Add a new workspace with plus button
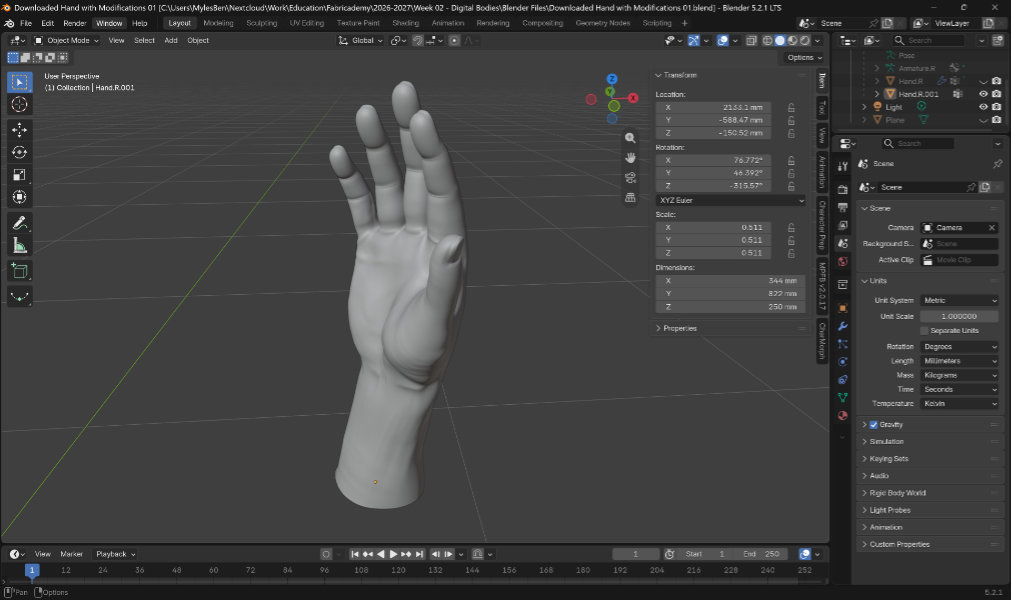Image resolution: width=1011 pixels, height=600 pixels. pos(685,23)
